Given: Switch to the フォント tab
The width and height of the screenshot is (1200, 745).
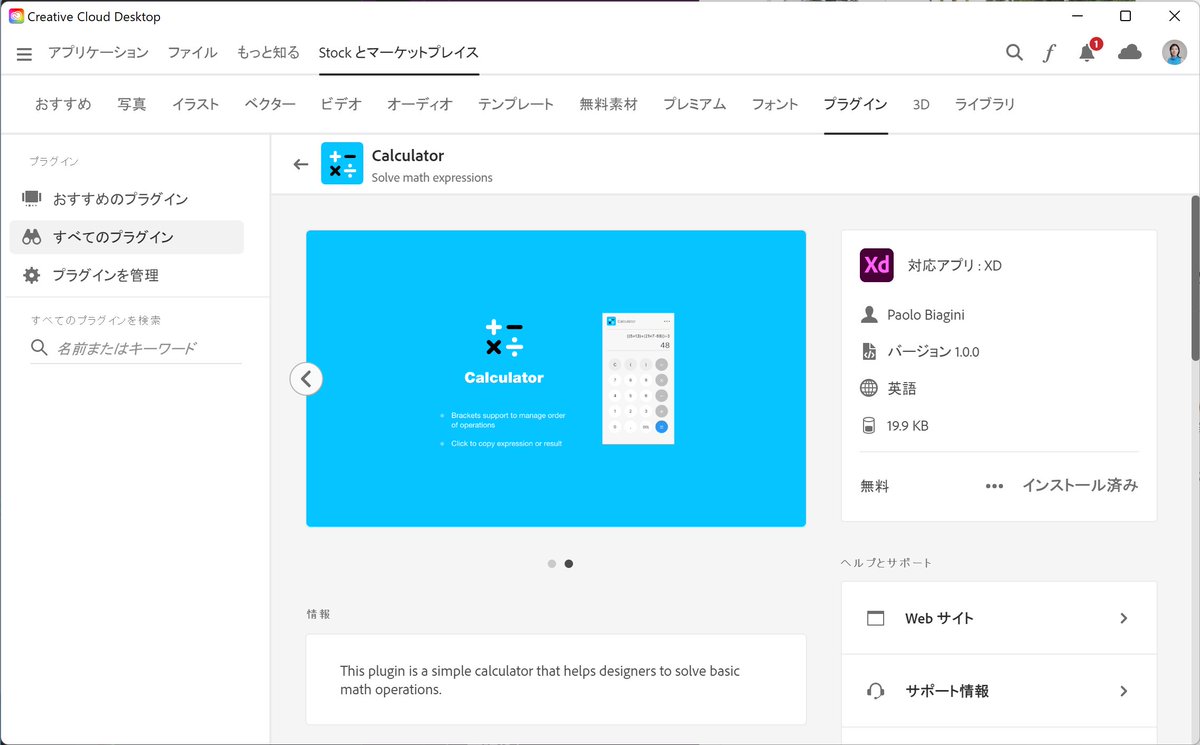Looking at the screenshot, I should coord(775,104).
